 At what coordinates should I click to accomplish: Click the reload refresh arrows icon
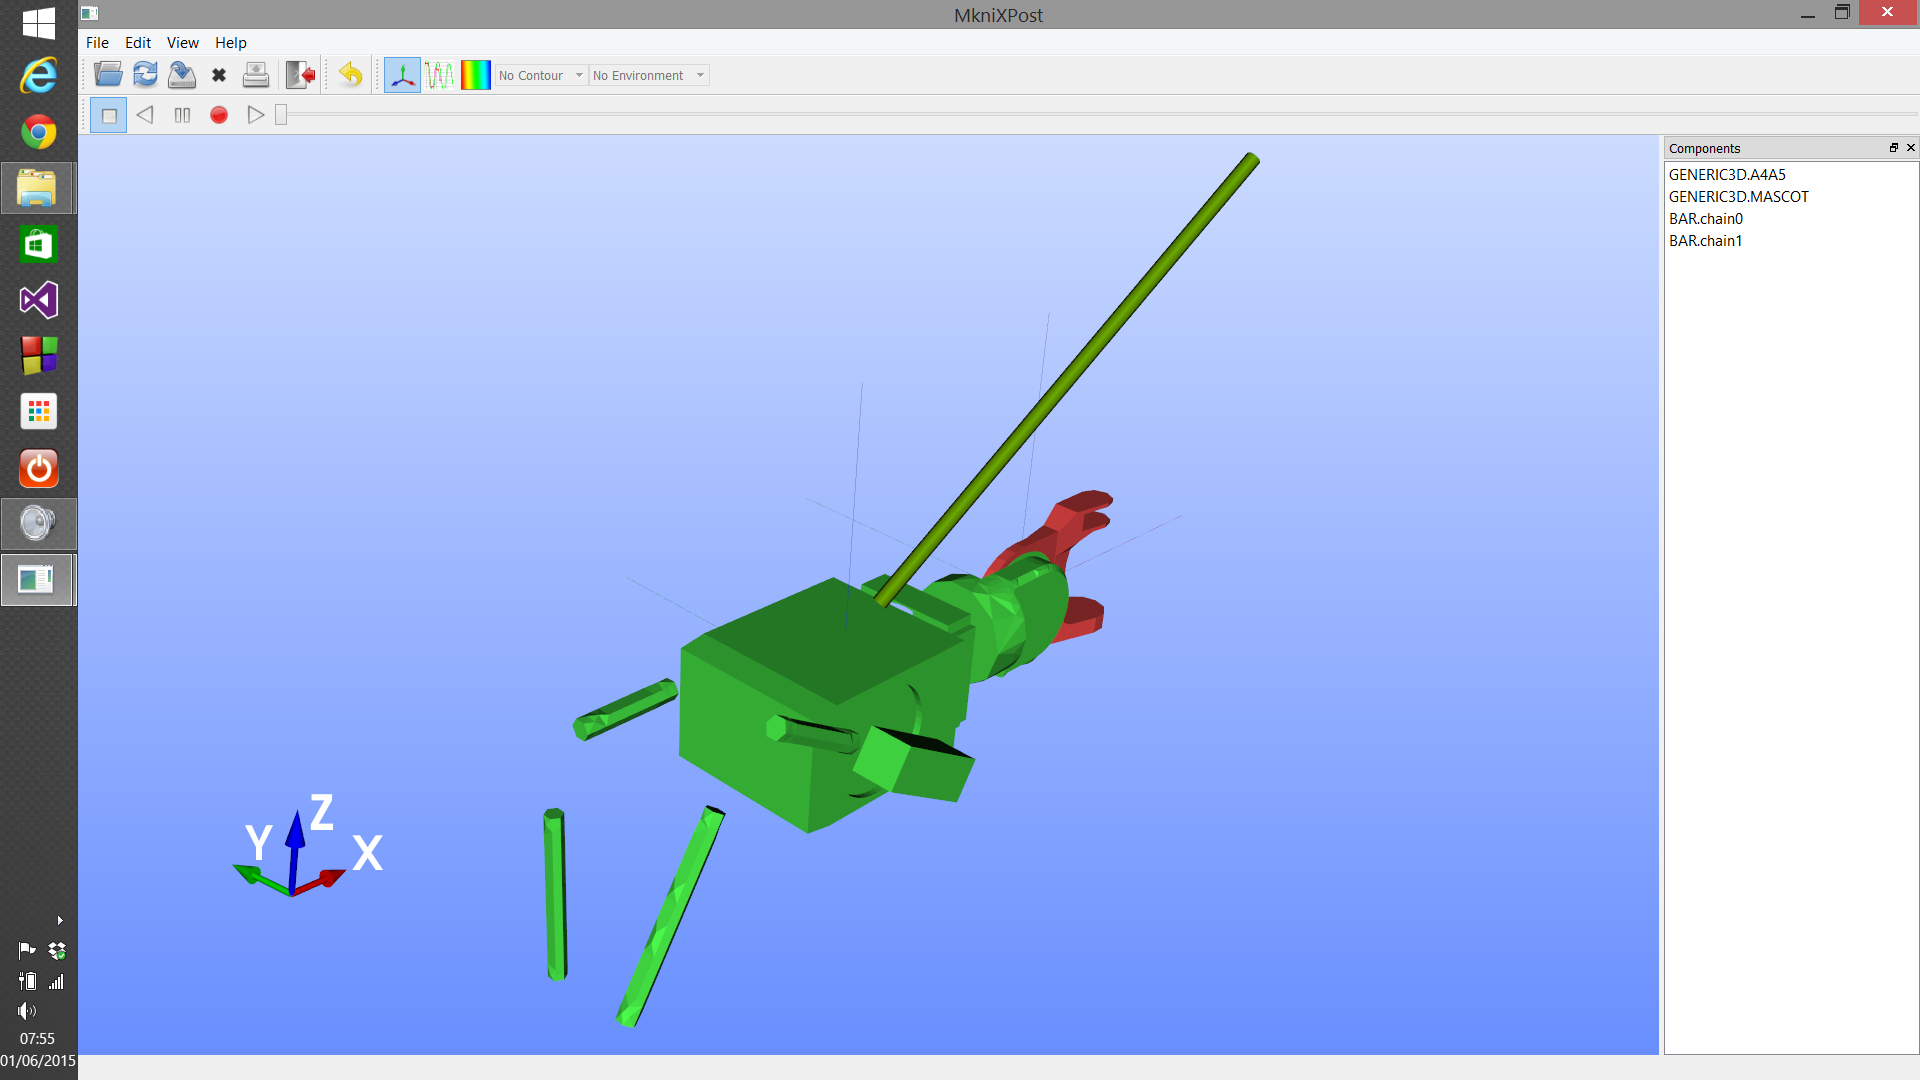pyautogui.click(x=145, y=75)
